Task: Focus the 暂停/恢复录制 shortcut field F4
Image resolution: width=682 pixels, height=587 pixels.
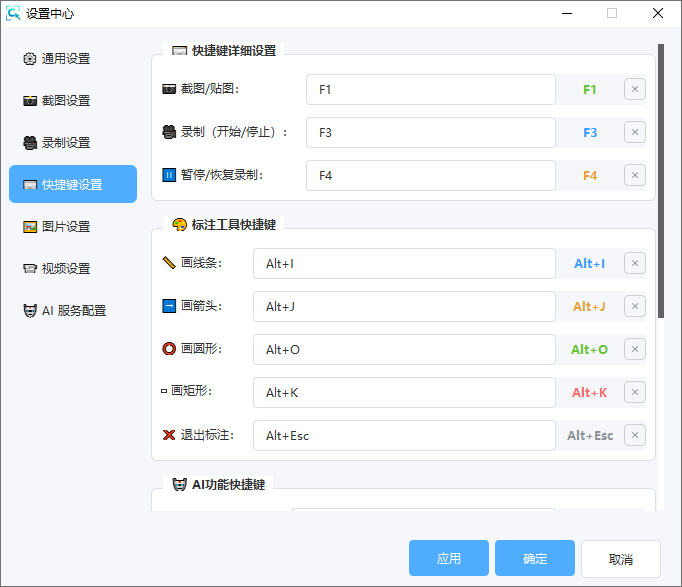Action: 431,175
